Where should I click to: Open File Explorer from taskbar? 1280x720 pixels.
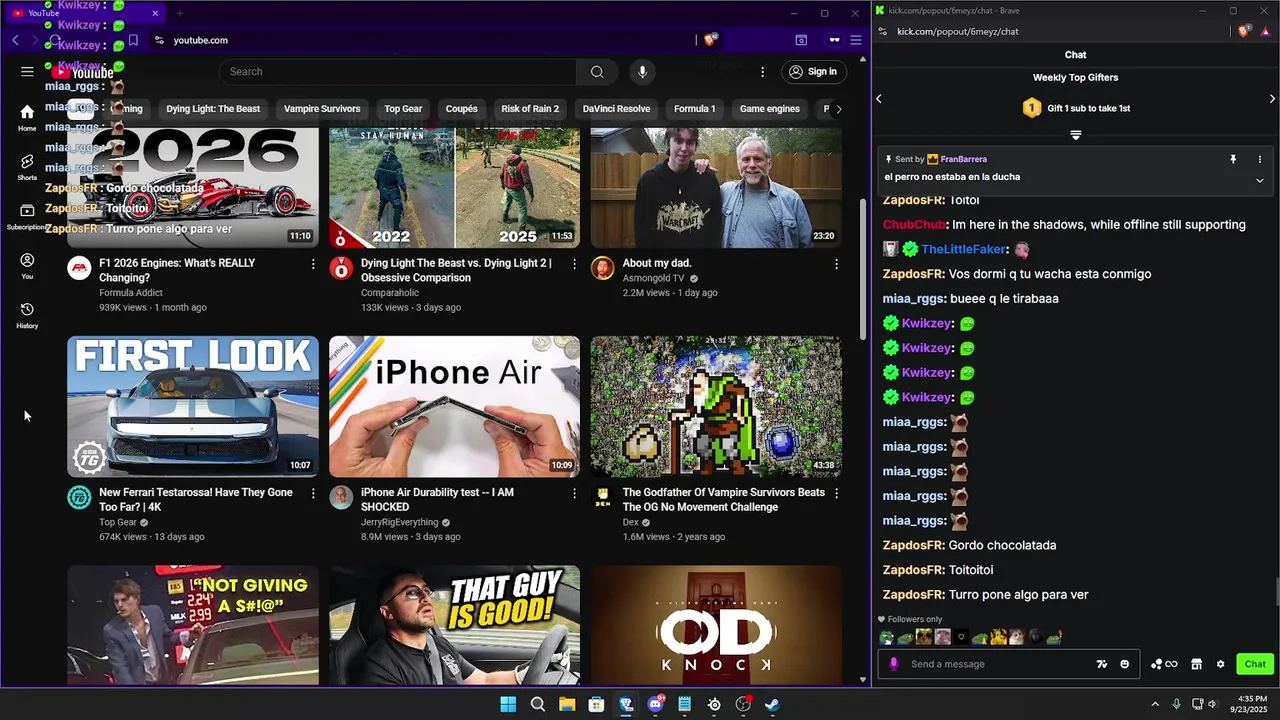(x=567, y=704)
